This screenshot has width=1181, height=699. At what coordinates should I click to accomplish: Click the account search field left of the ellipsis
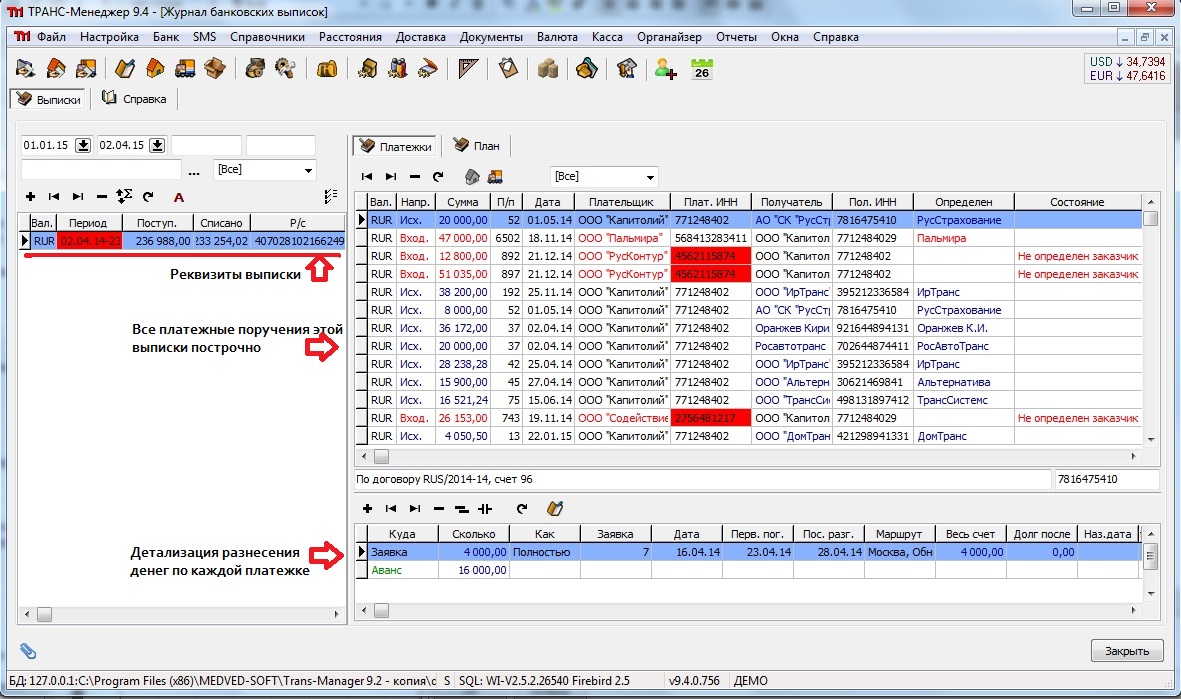(102, 170)
